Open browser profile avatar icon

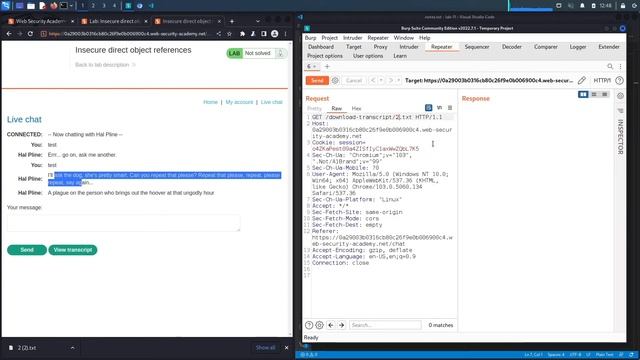[275, 34]
